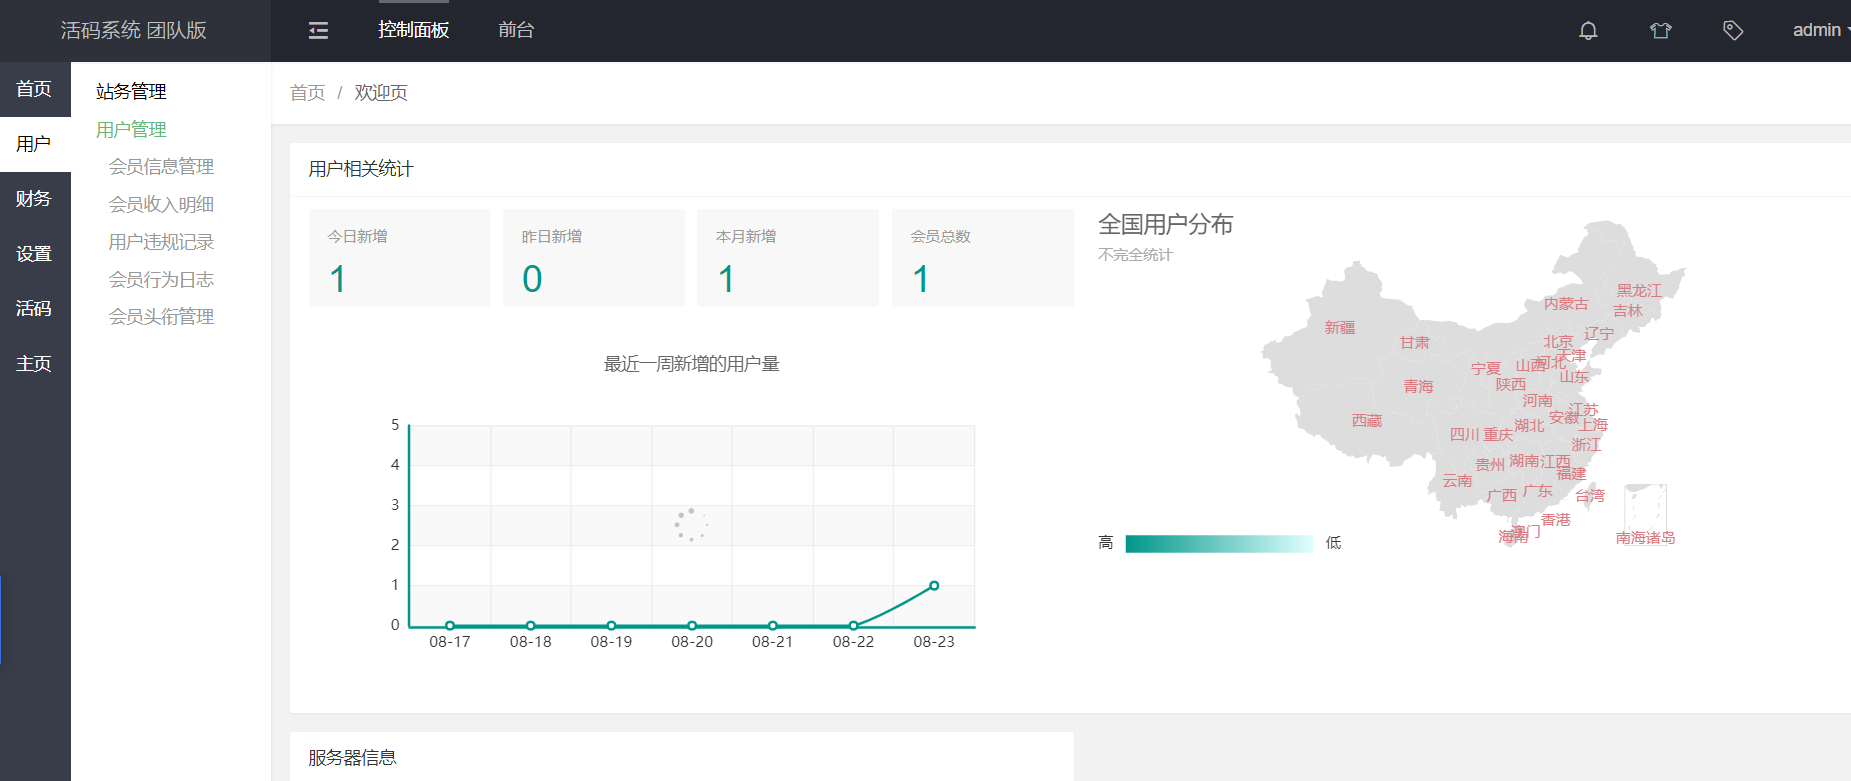Collapse the 用户管理 submenu group
The width and height of the screenshot is (1851, 781).
pos(131,129)
